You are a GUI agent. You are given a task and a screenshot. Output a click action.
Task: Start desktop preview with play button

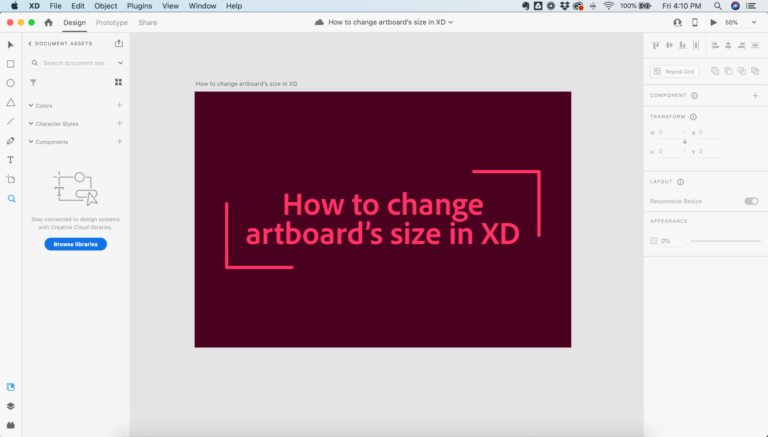713,23
